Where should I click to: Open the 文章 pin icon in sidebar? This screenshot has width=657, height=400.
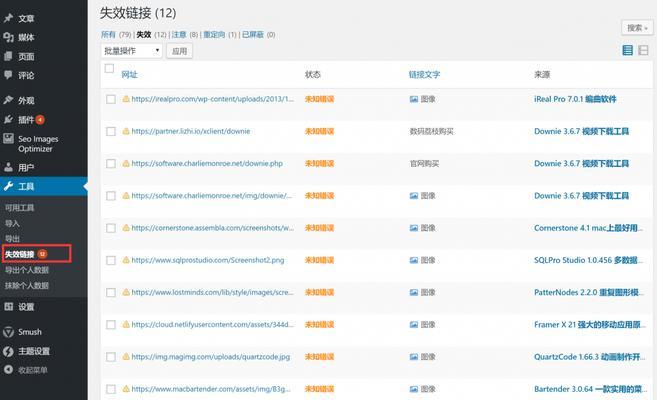(8, 18)
